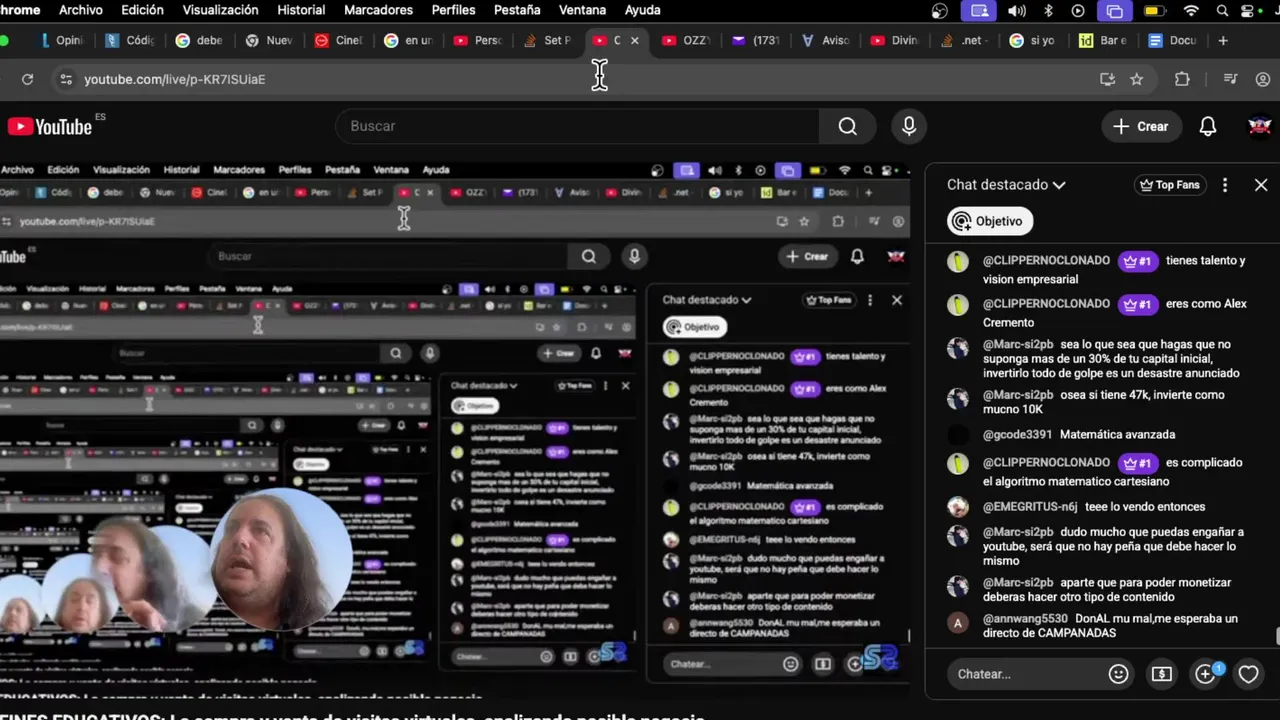
Task: Open macOS Bluetooth menu
Action: 1049,11
